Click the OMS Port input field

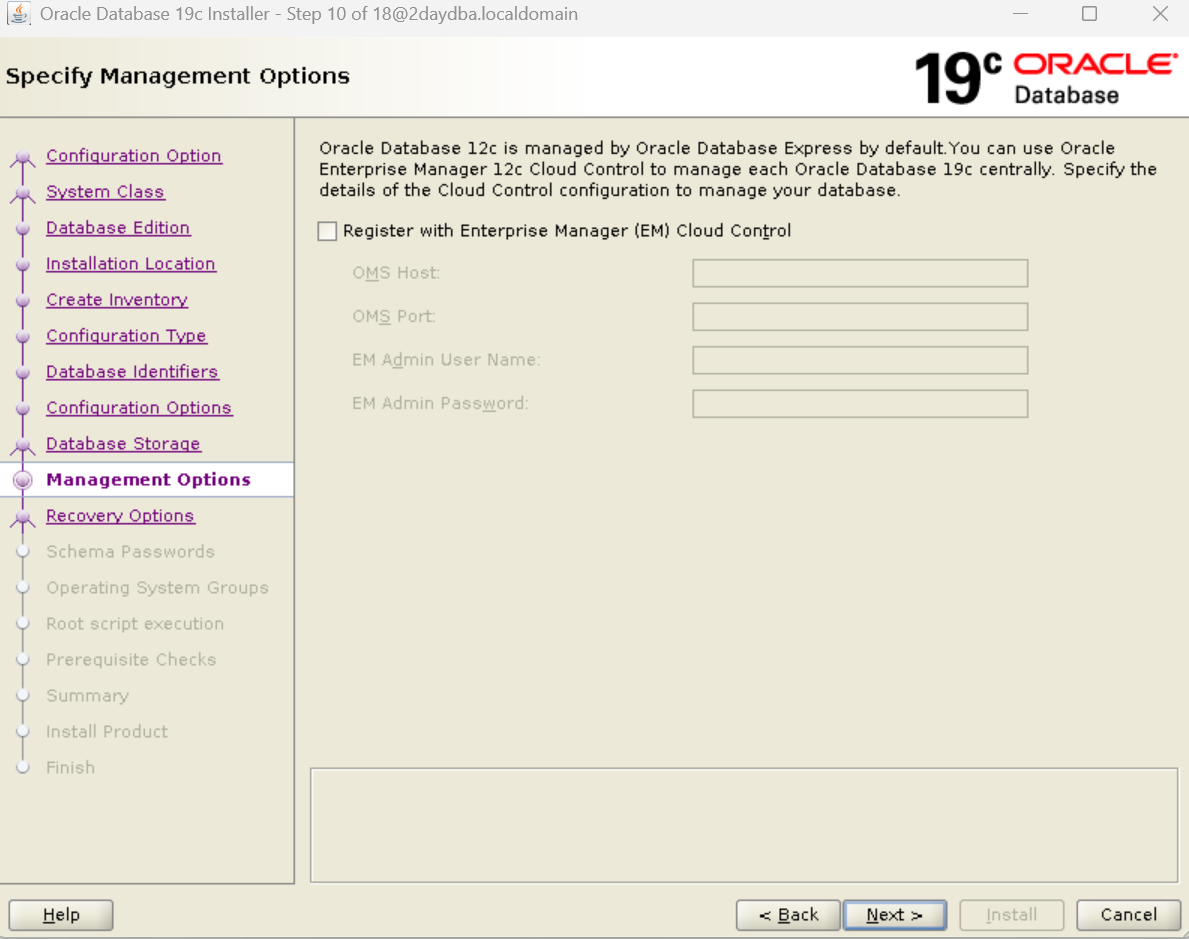pos(860,316)
